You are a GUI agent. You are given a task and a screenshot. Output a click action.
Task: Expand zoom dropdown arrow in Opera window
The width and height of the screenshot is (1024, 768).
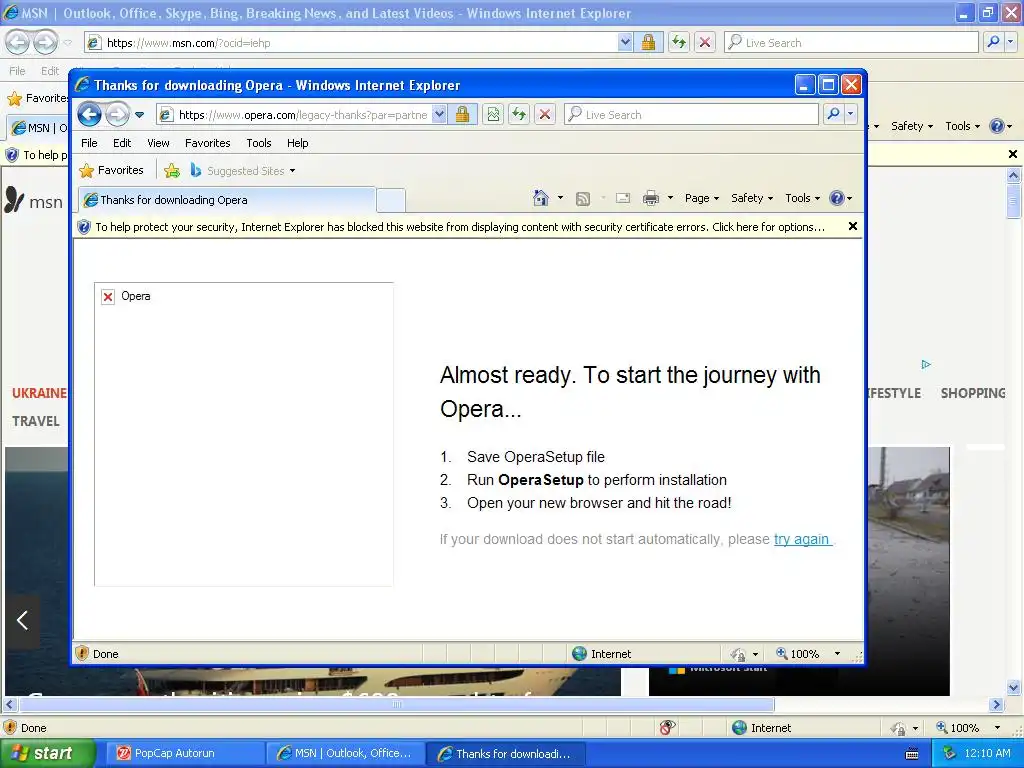[x=837, y=654]
